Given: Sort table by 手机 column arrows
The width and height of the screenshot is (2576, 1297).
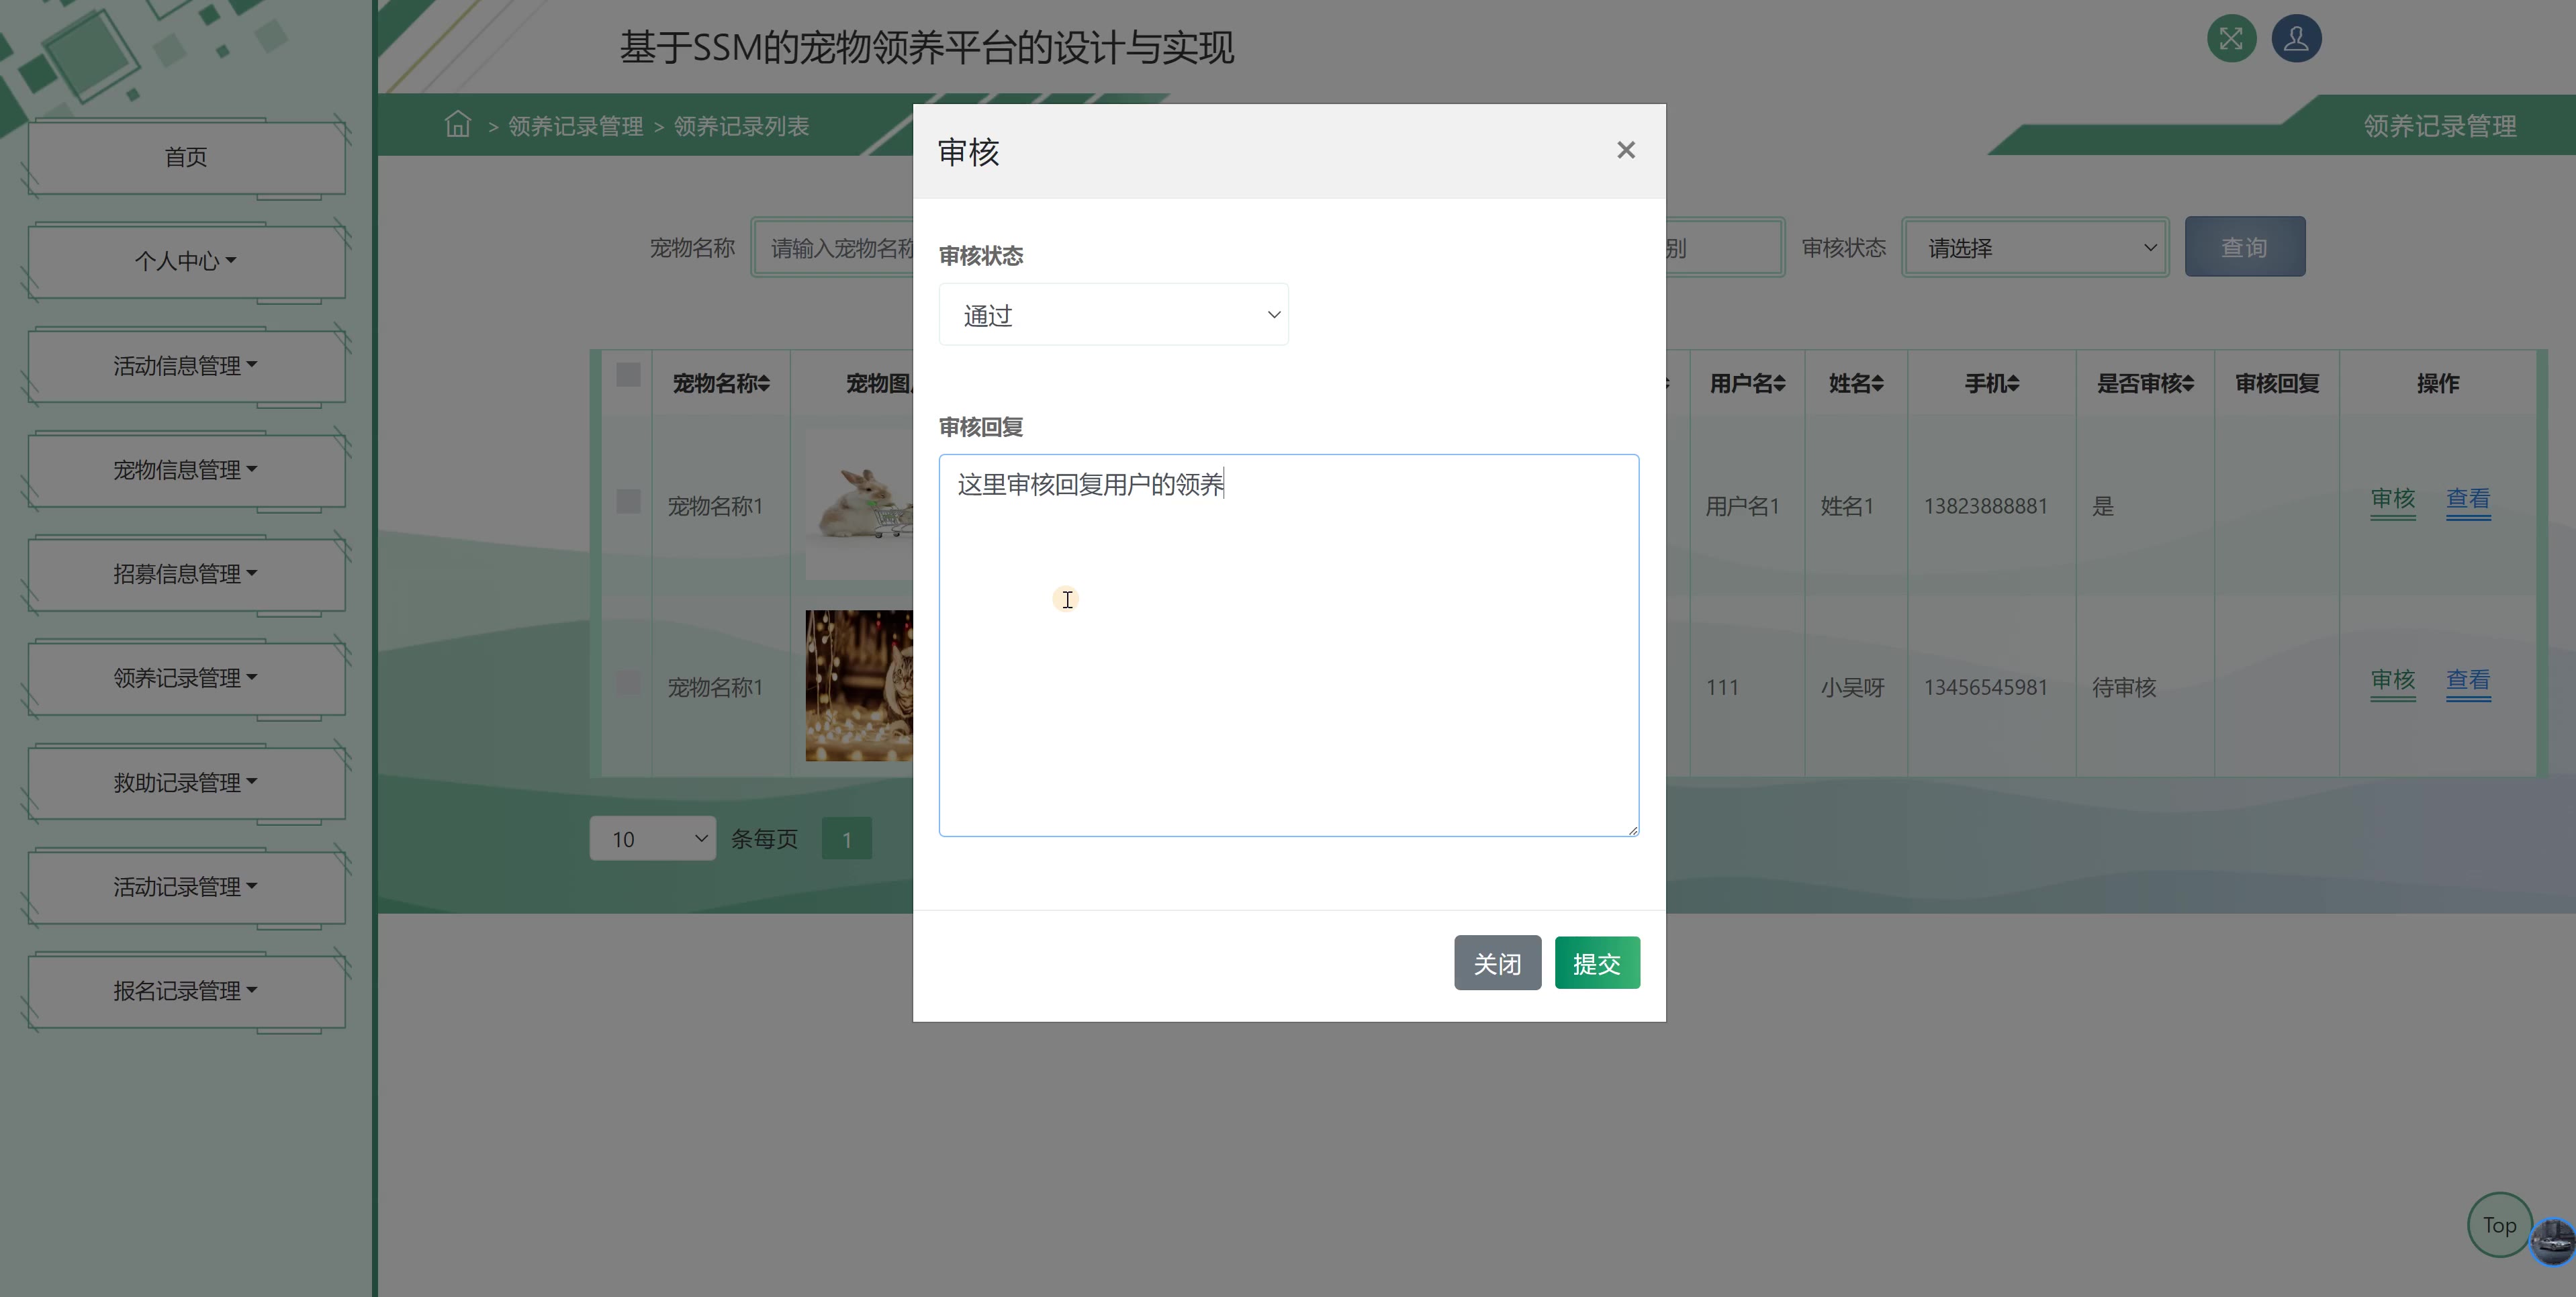Looking at the screenshot, I should 2013,384.
